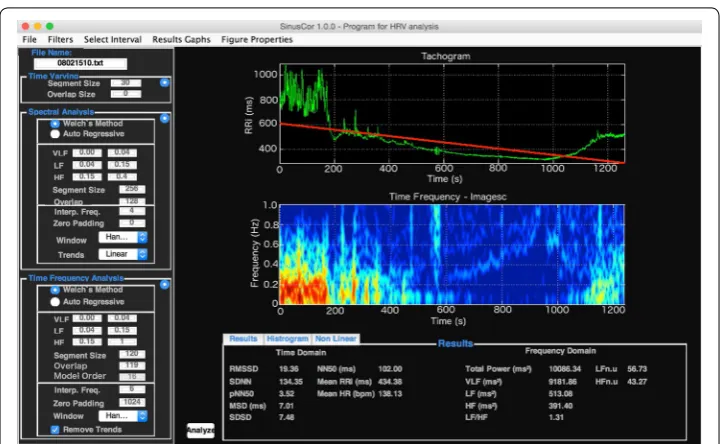Open the Trends dropdown showing Linear
Screen dimensions: 721x444
coord(123,254)
